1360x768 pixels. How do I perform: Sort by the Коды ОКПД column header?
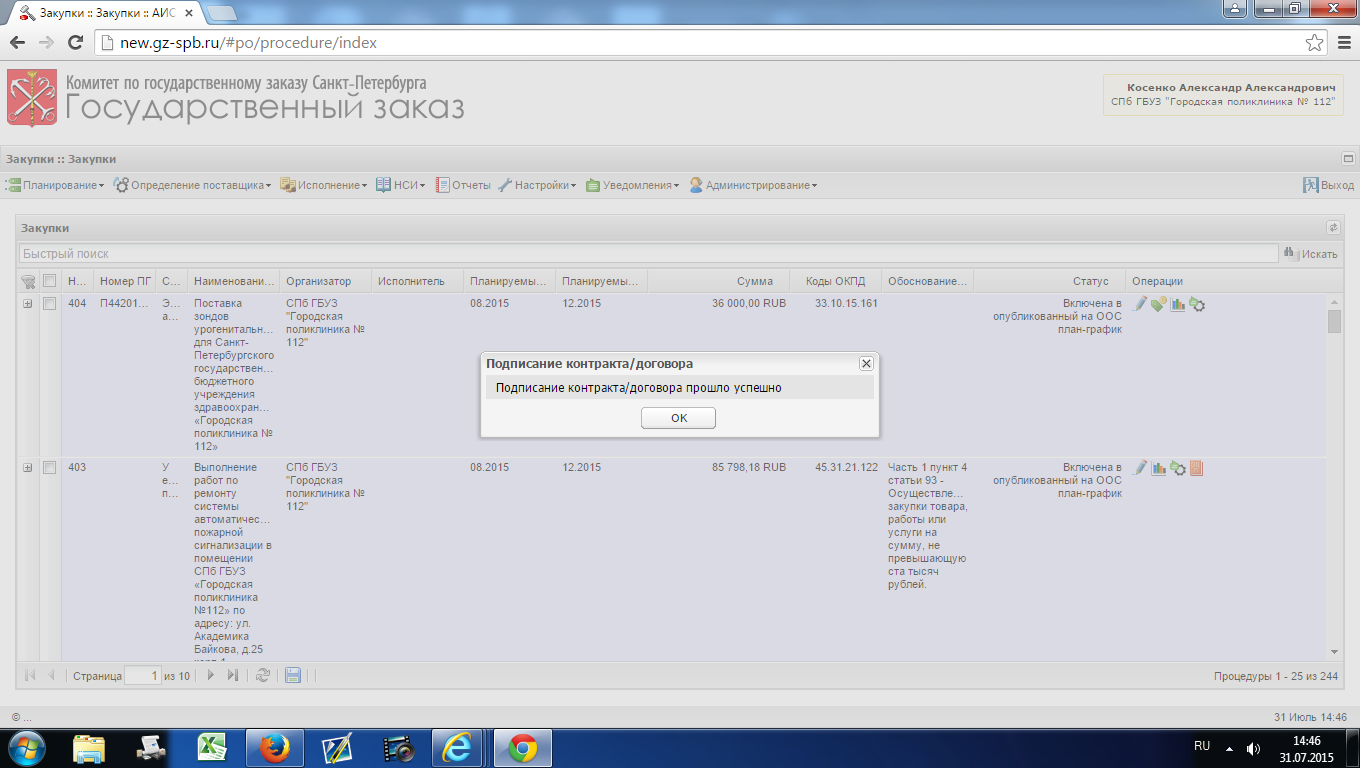coord(835,281)
